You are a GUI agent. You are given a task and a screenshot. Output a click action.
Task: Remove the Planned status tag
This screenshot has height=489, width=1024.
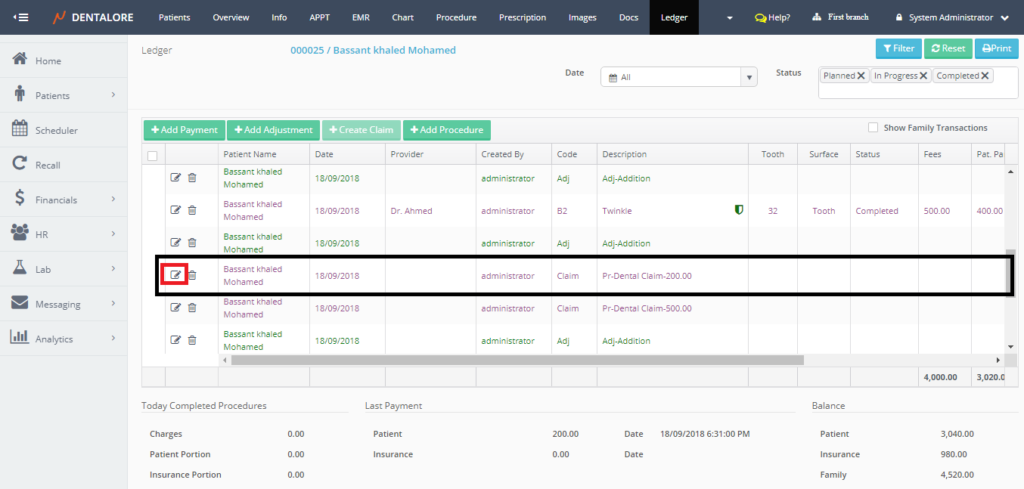[x=861, y=76]
